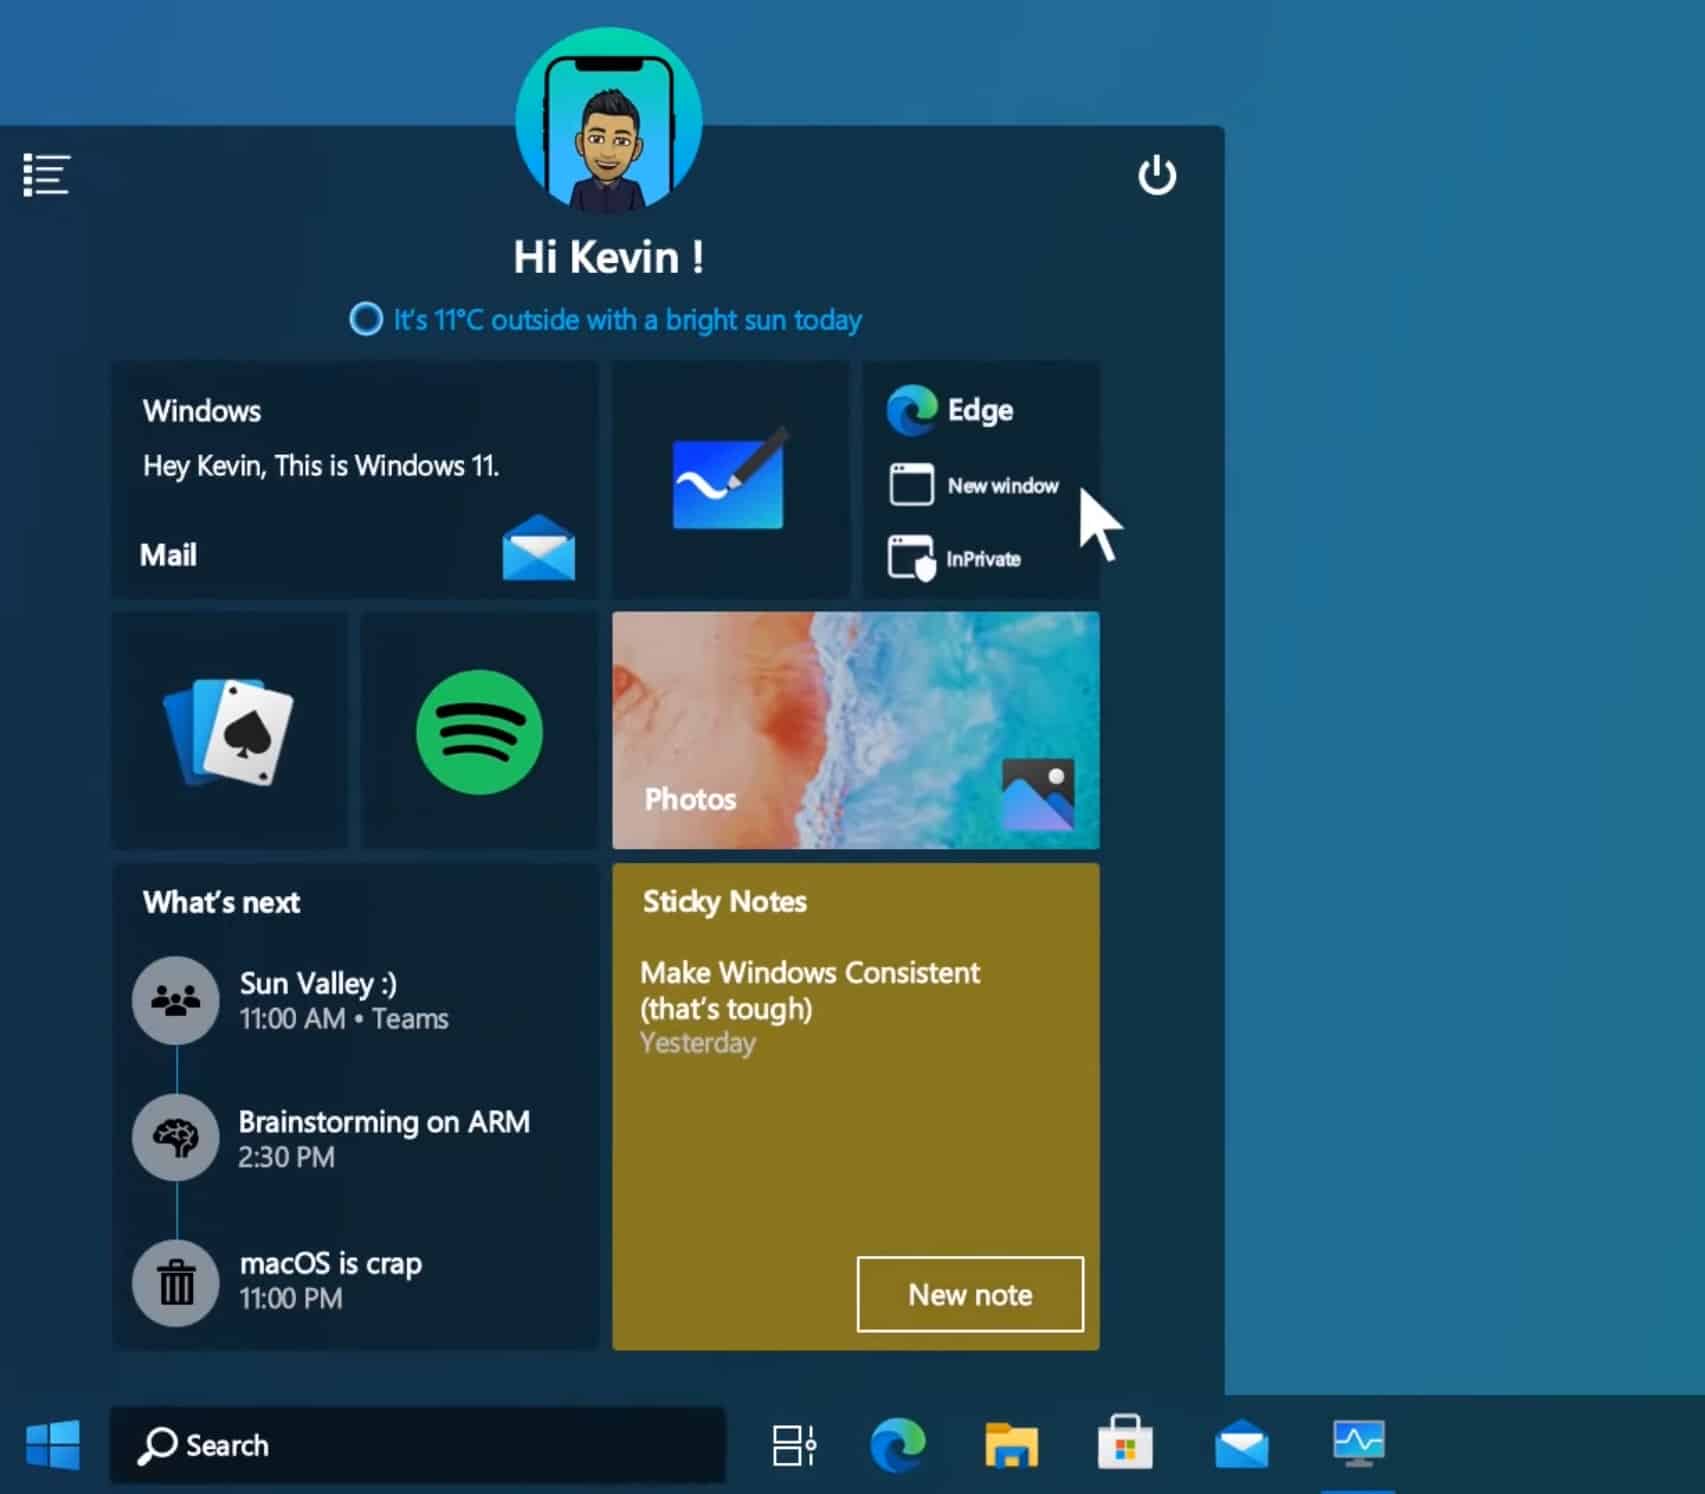
Task: Expand the all apps list icon
Action: [x=46, y=176]
